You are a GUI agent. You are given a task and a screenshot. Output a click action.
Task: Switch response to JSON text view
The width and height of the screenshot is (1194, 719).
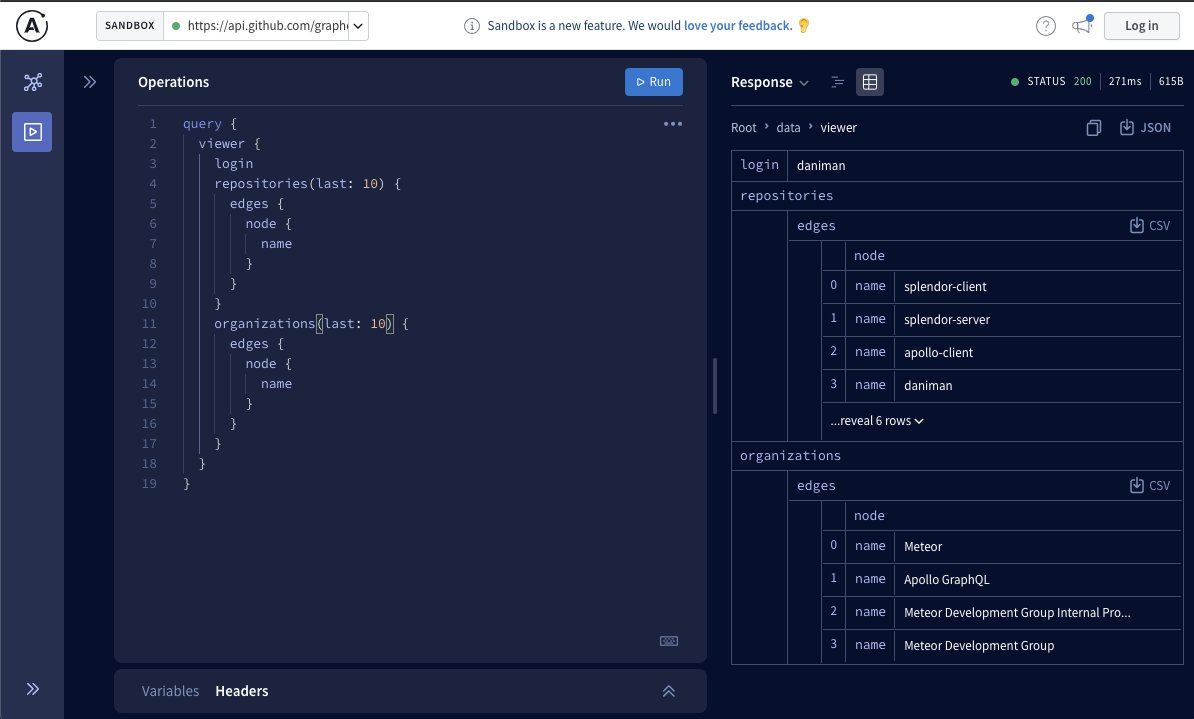tap(838, 82)
